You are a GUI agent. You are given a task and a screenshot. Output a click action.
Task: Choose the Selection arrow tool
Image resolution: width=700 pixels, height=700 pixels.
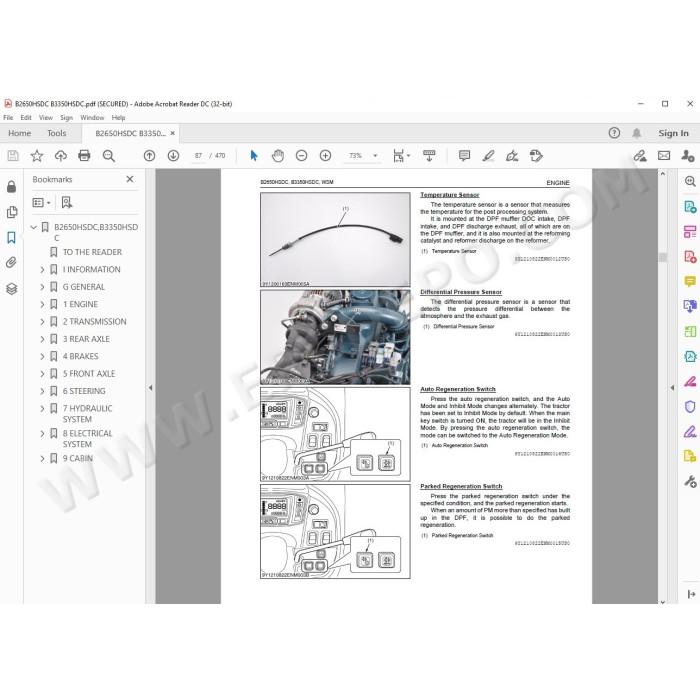point(254,155)
